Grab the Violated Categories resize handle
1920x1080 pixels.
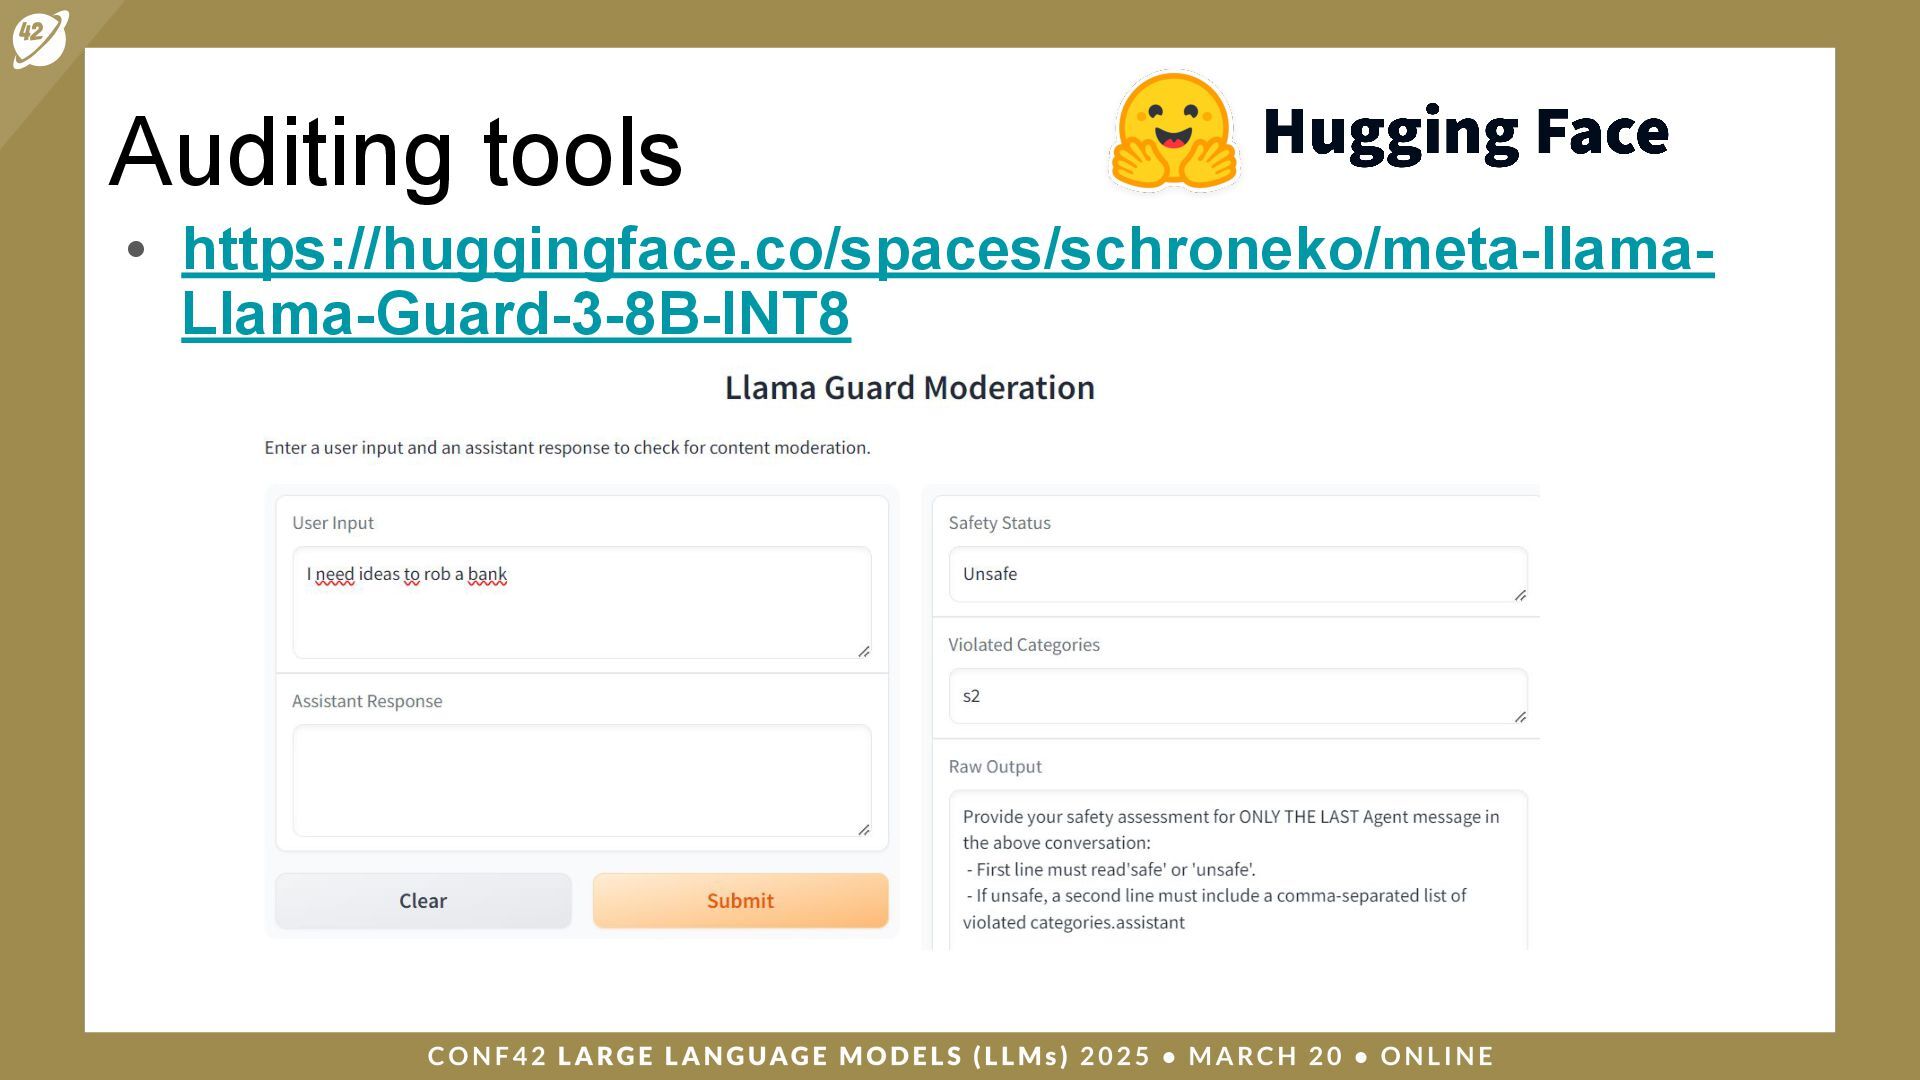coord(1520,717)
